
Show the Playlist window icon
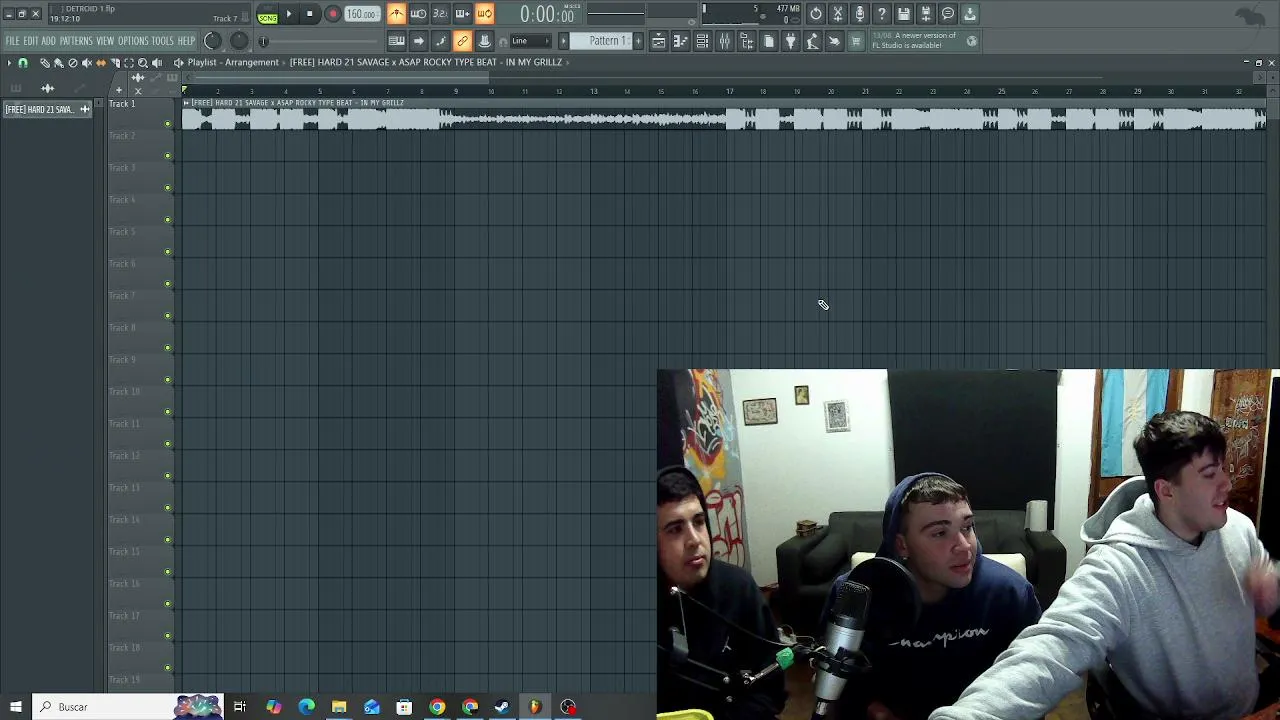point(659,41)
